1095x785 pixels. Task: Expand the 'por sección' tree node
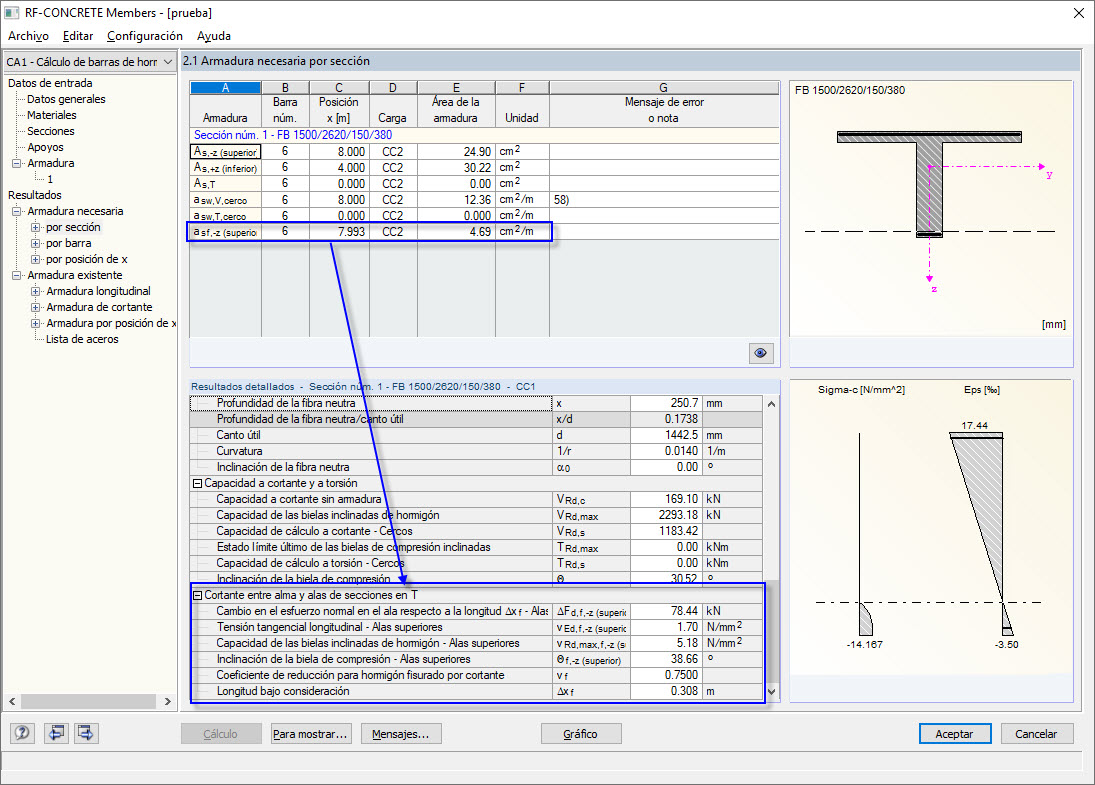pyautogui.click(x=36, y=227)
